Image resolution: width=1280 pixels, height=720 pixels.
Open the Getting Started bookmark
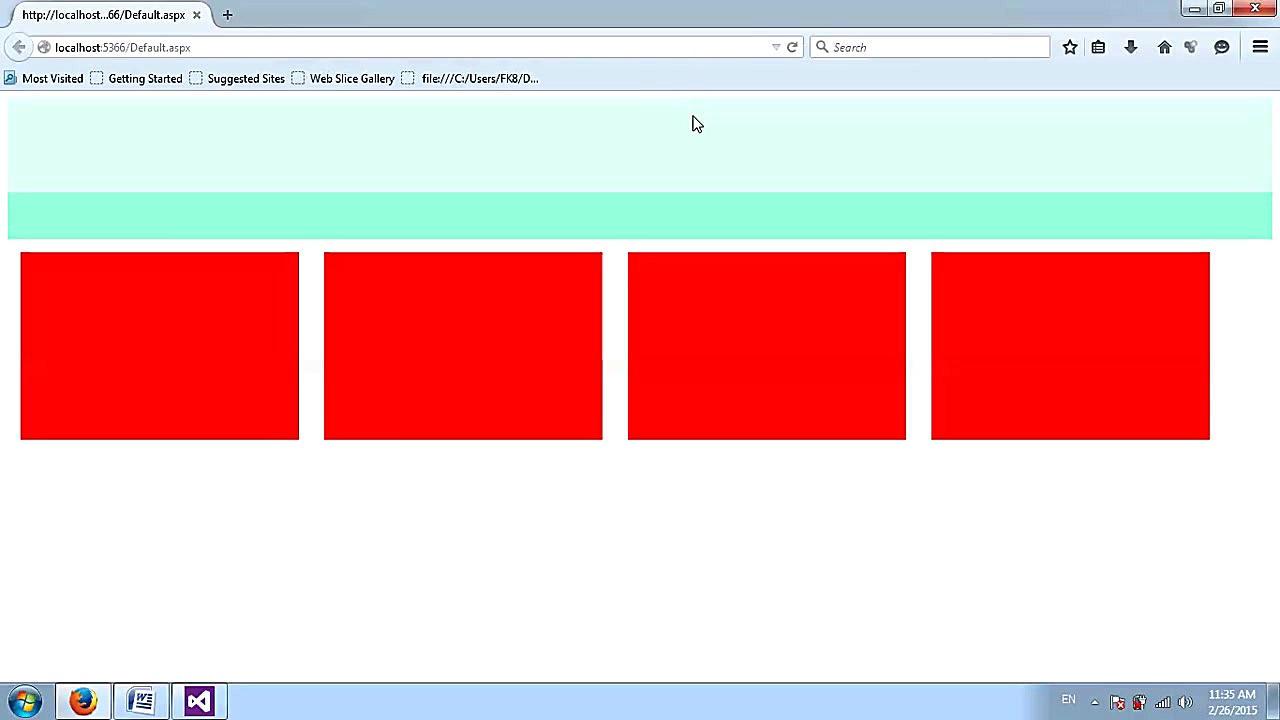[x=136, y=78]
